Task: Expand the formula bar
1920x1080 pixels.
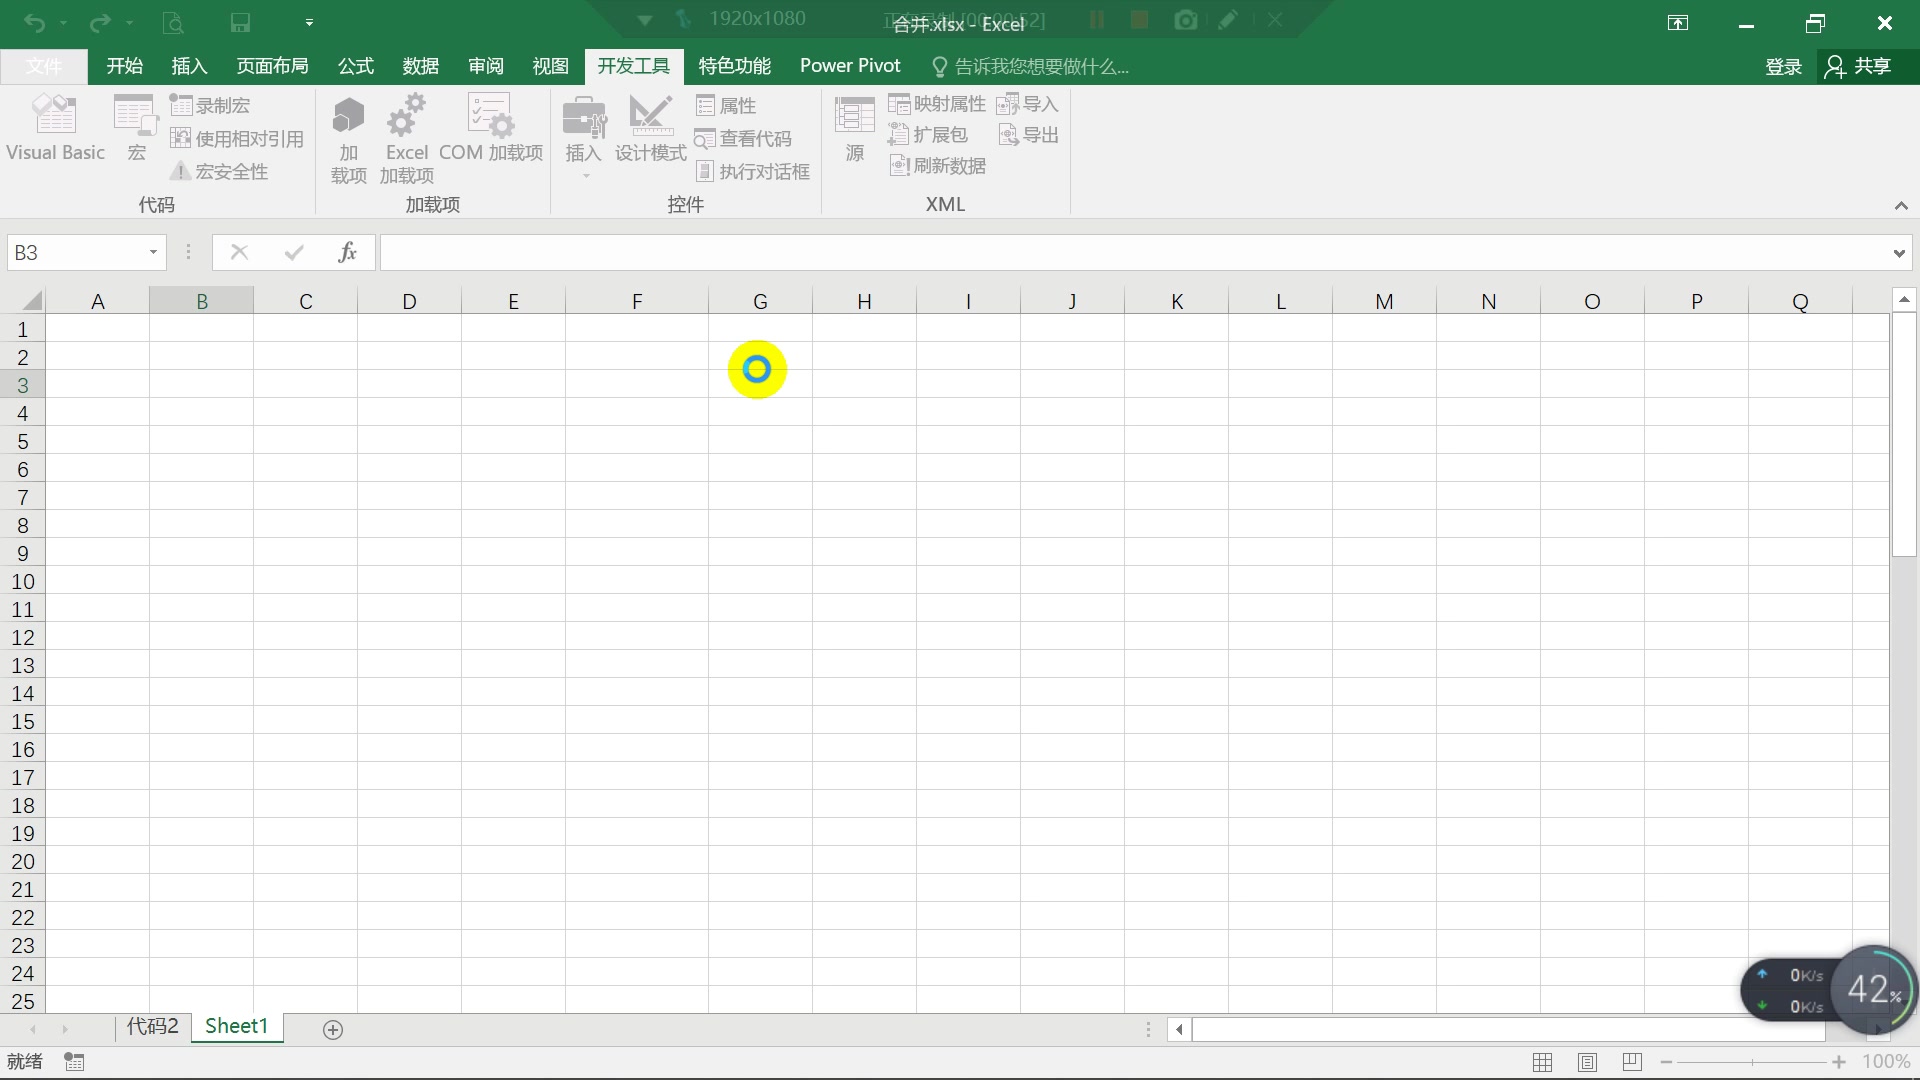Action: 1898,253
